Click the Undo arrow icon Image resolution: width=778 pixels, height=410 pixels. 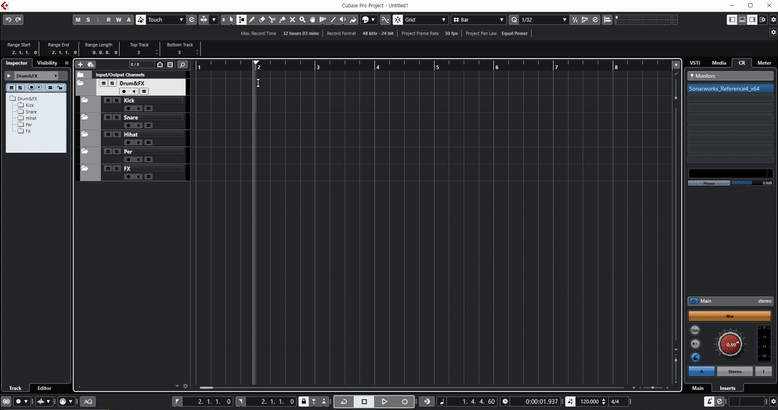8,19
